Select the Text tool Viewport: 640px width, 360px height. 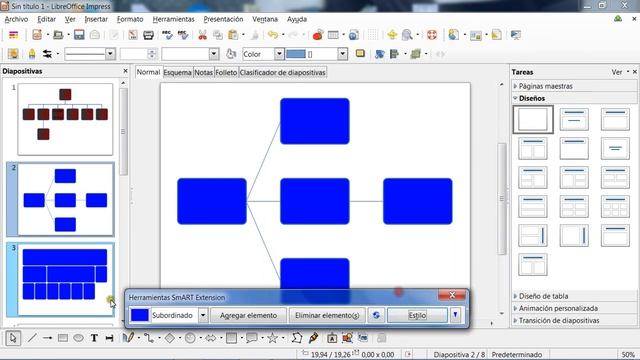pos(94,338)
